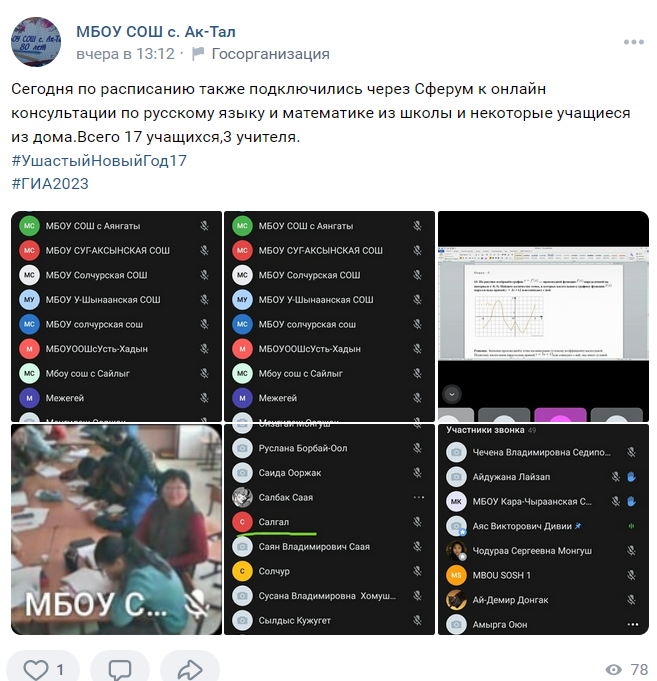The image size is (657, 681).
Task: Open hashtag #УшастыйНовыйГод17
Action: 99,161
